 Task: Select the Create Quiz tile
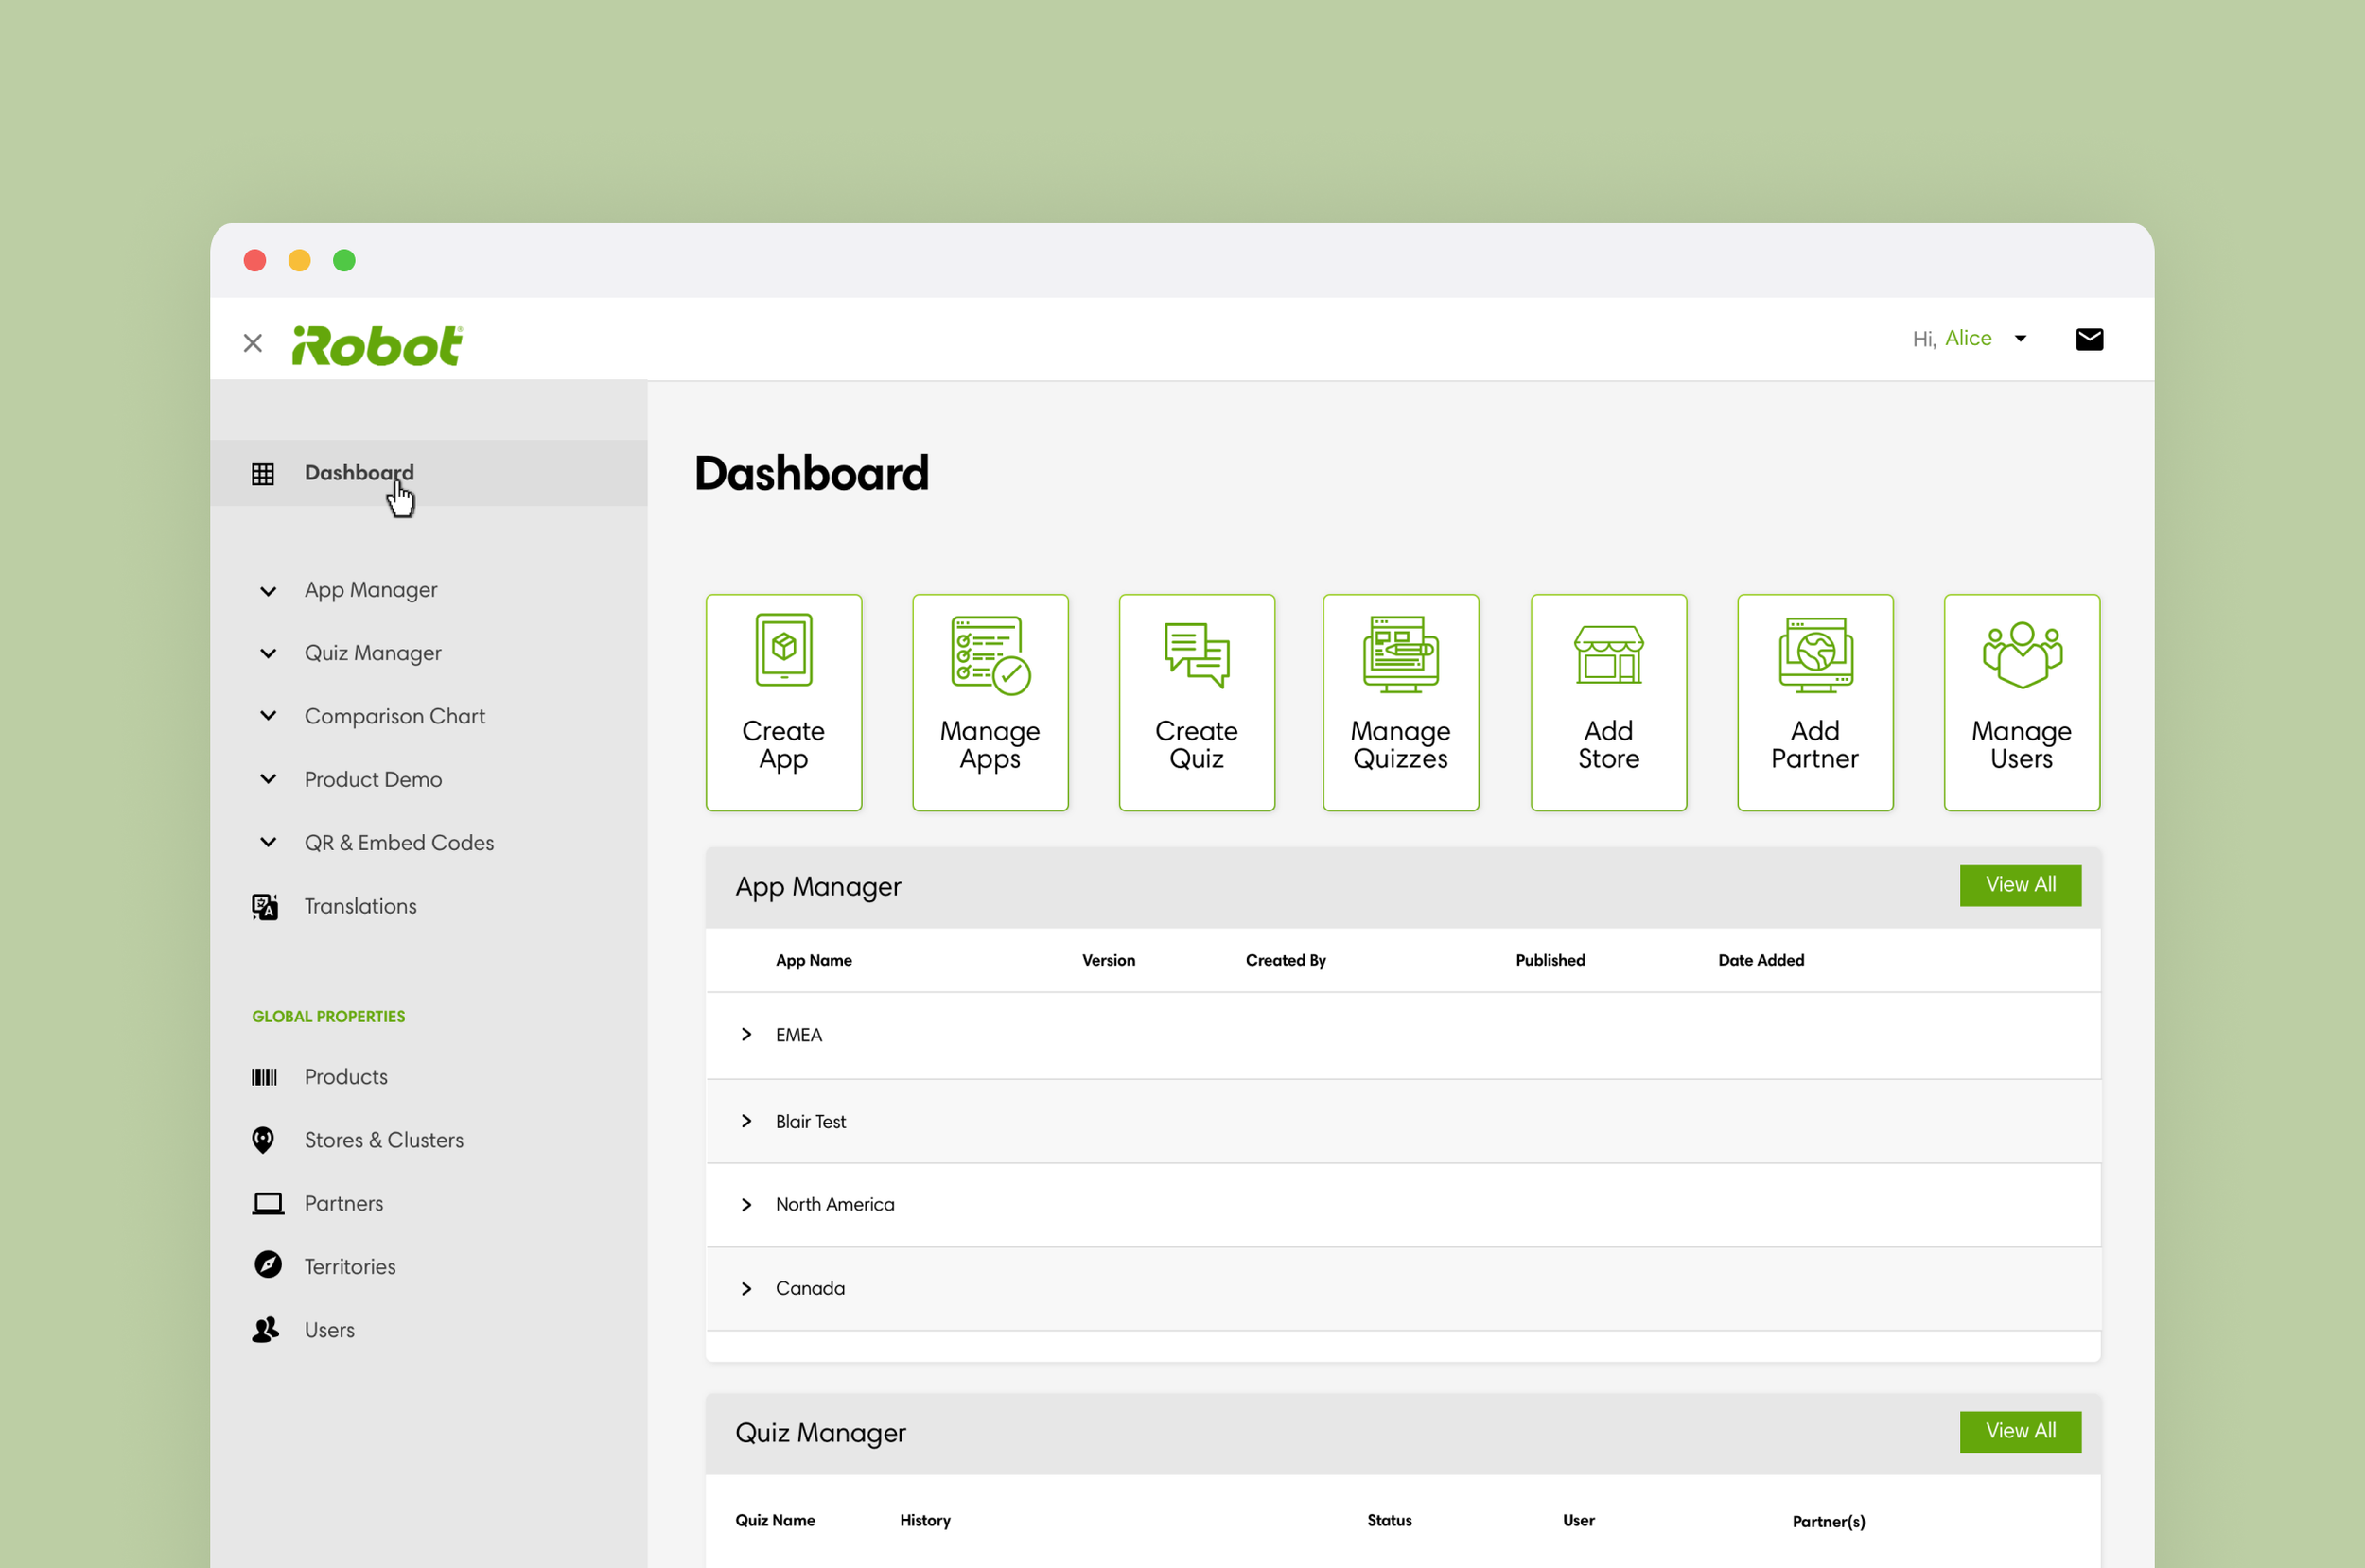point(1196,702)
